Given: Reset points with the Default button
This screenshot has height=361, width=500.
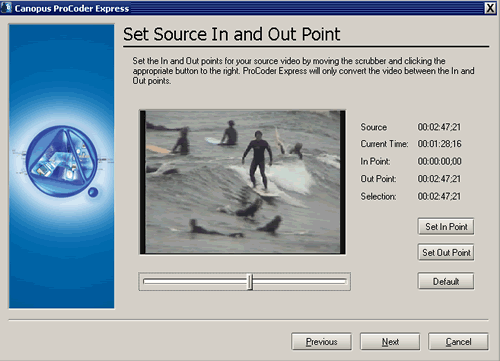Looking at the screenshot, I should 446,281.
